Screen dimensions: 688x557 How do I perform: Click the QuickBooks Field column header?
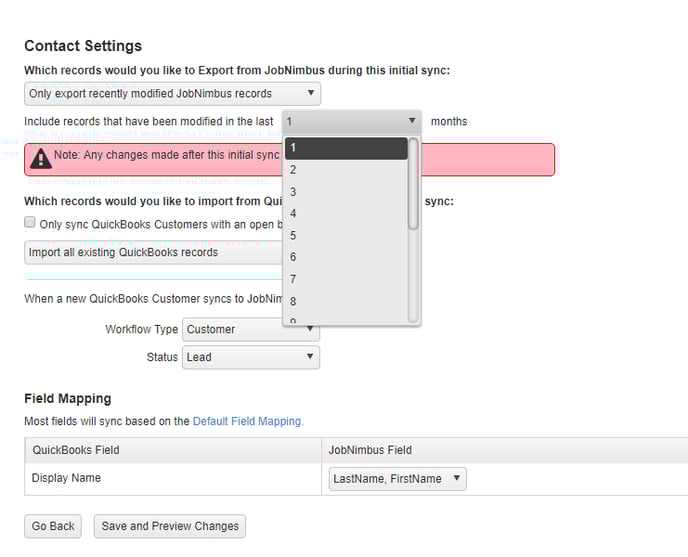click(x=173, y=450)
